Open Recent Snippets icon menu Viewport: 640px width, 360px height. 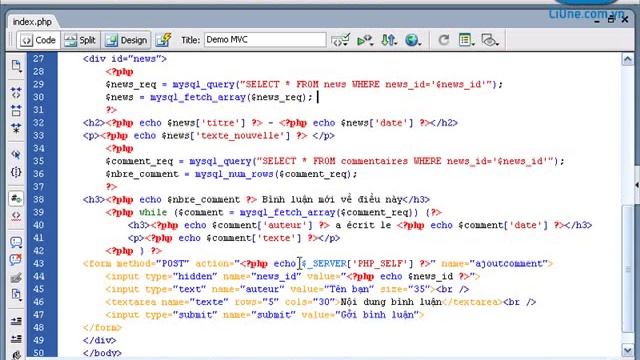click(16, 295)
